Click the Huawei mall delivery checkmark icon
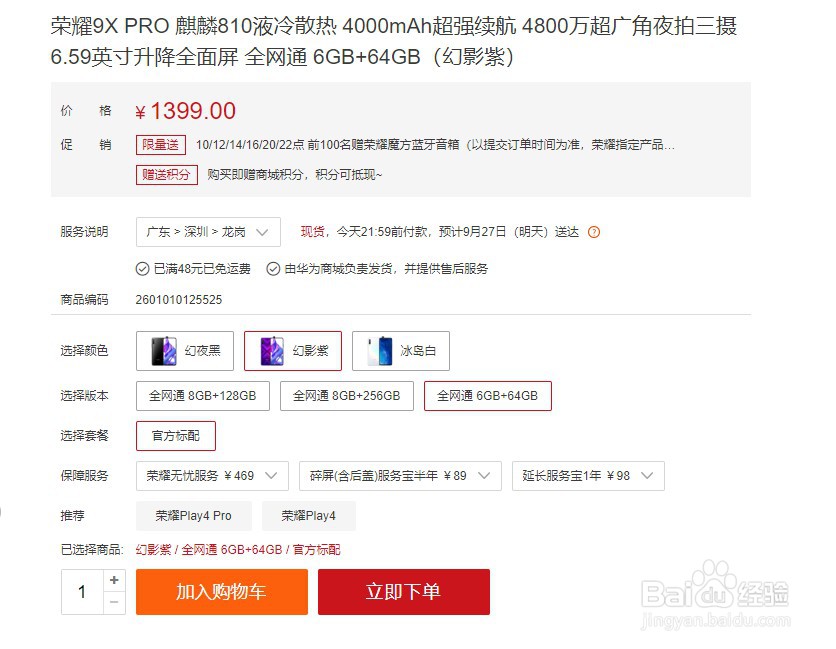 (x=273, y=269)
